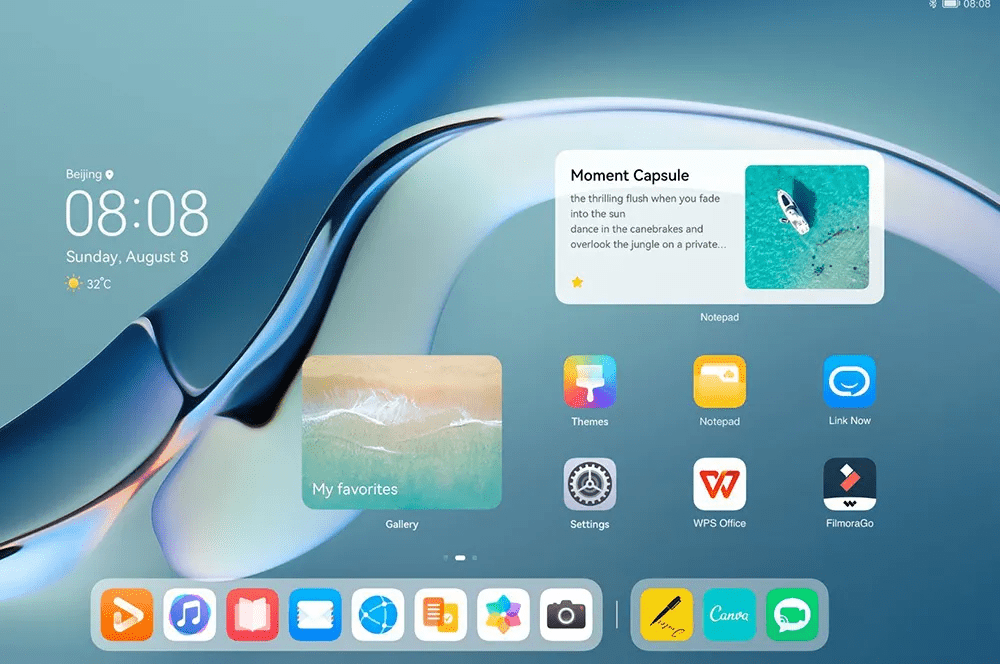Open the Email envelope app in dock
The image size is (1000, 664).
[315, 614]
